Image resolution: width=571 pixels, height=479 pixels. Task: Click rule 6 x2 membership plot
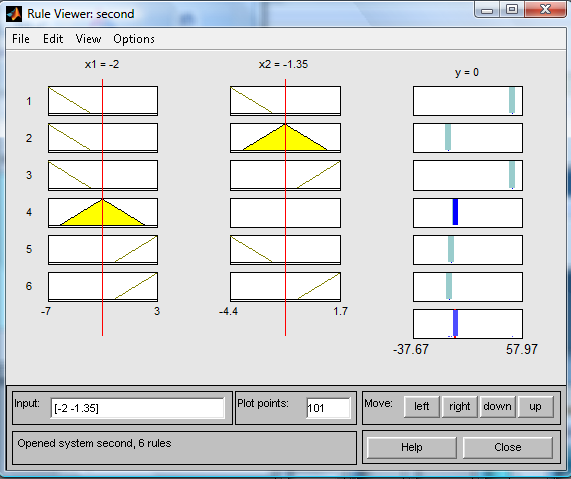click(x=286, y=287)
